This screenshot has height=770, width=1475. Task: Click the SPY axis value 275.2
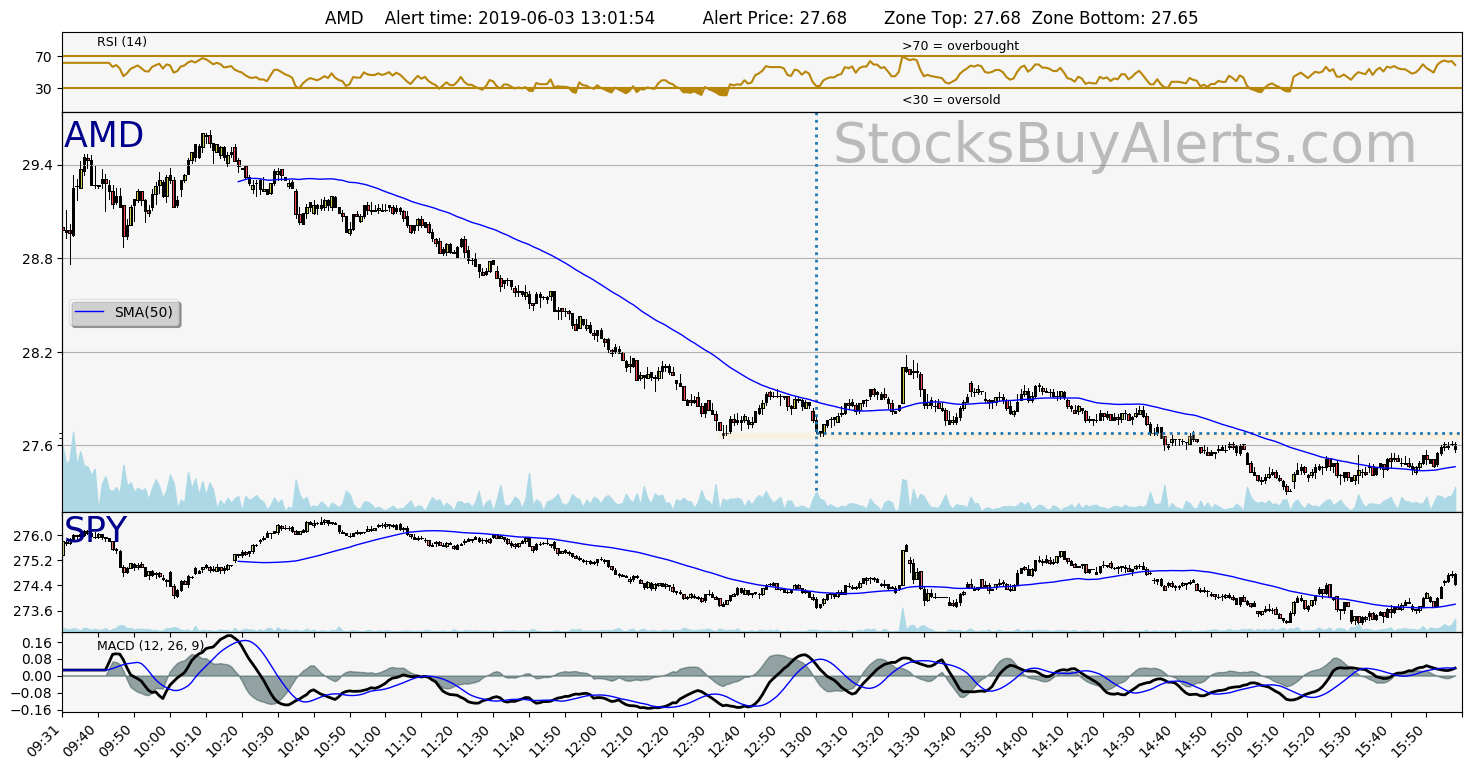(x=35, y=561)
